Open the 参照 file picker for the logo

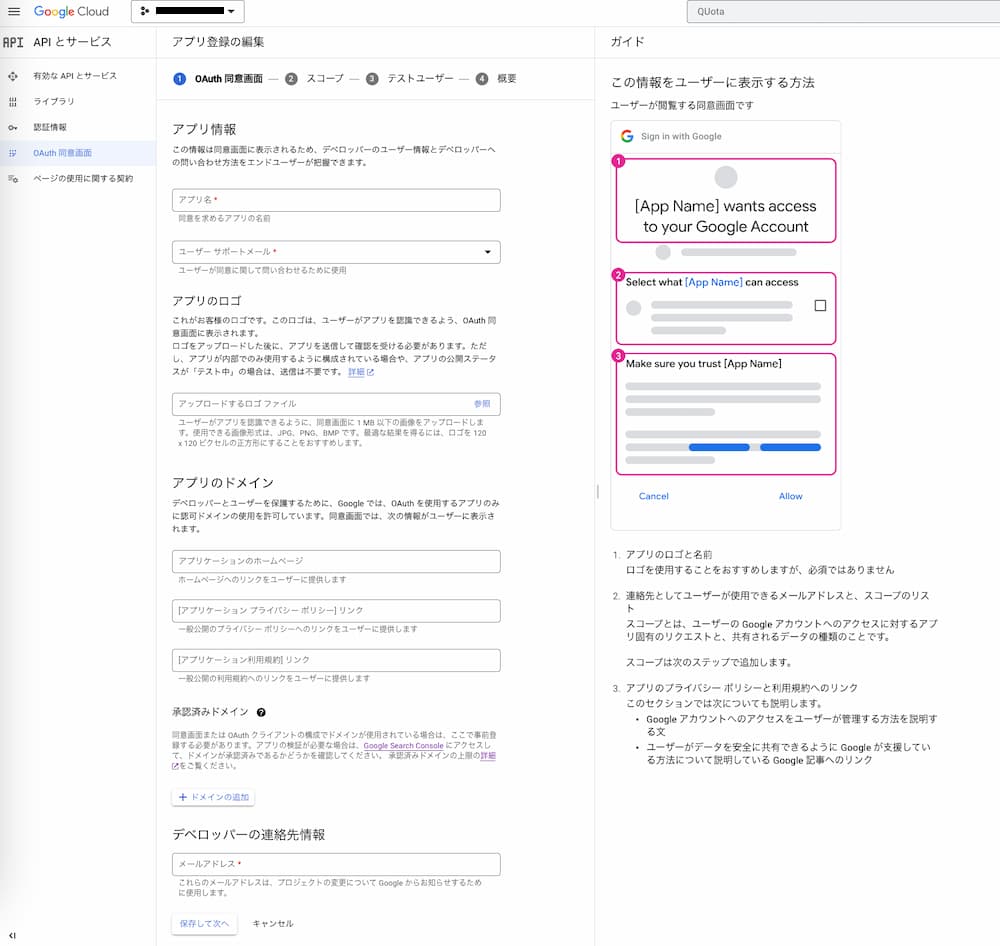click(x=482, y=403)
